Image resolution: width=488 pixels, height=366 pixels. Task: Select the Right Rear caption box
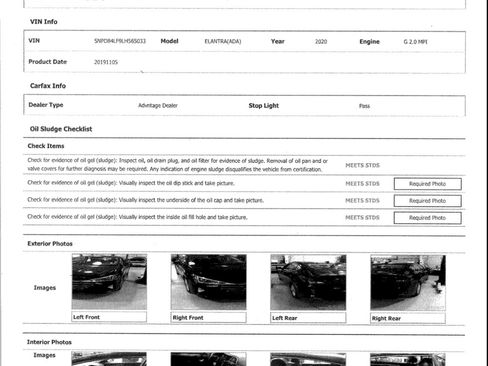point(408,318)
